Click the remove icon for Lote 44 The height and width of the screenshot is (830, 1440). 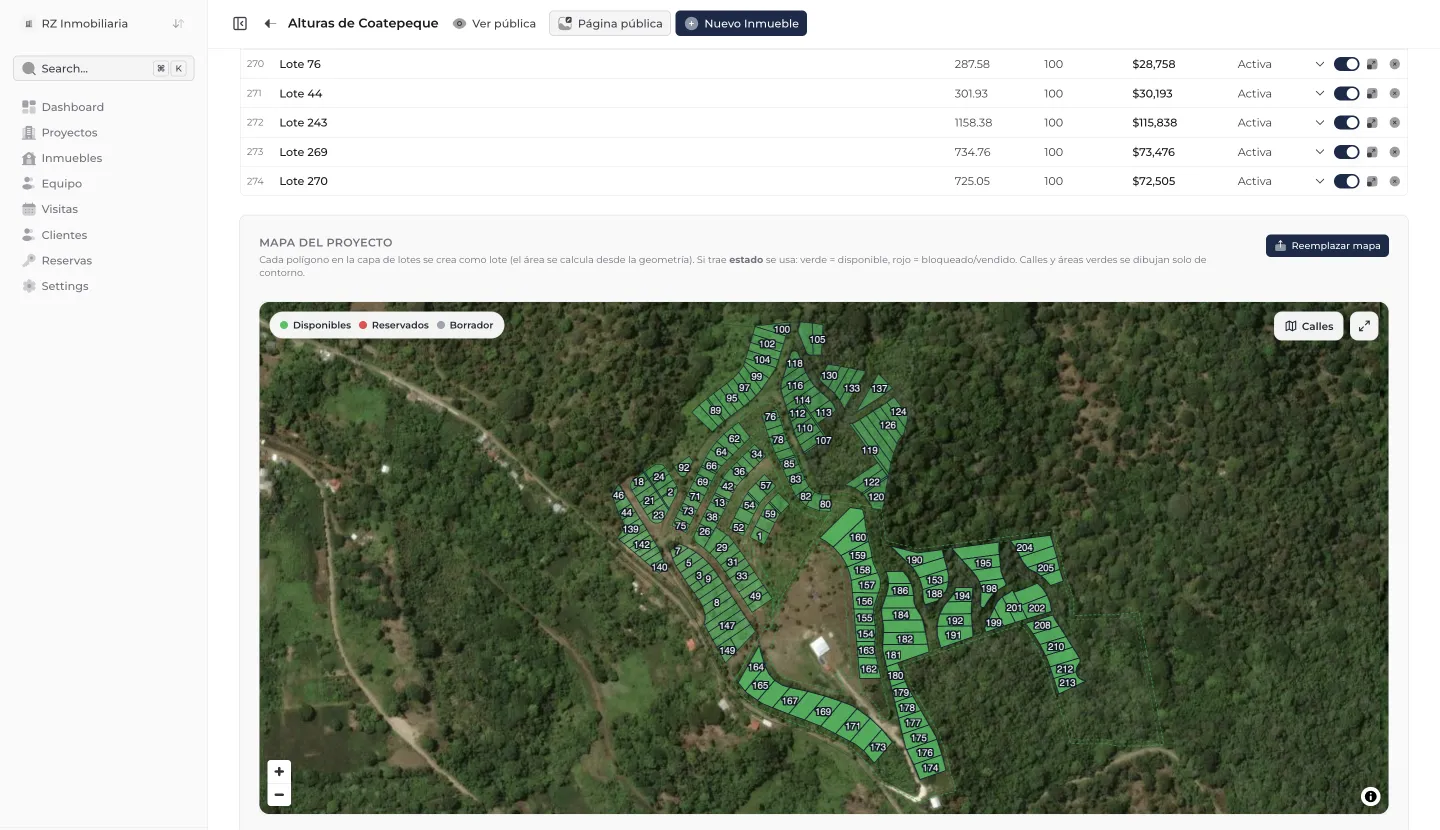pos(1395,93)
